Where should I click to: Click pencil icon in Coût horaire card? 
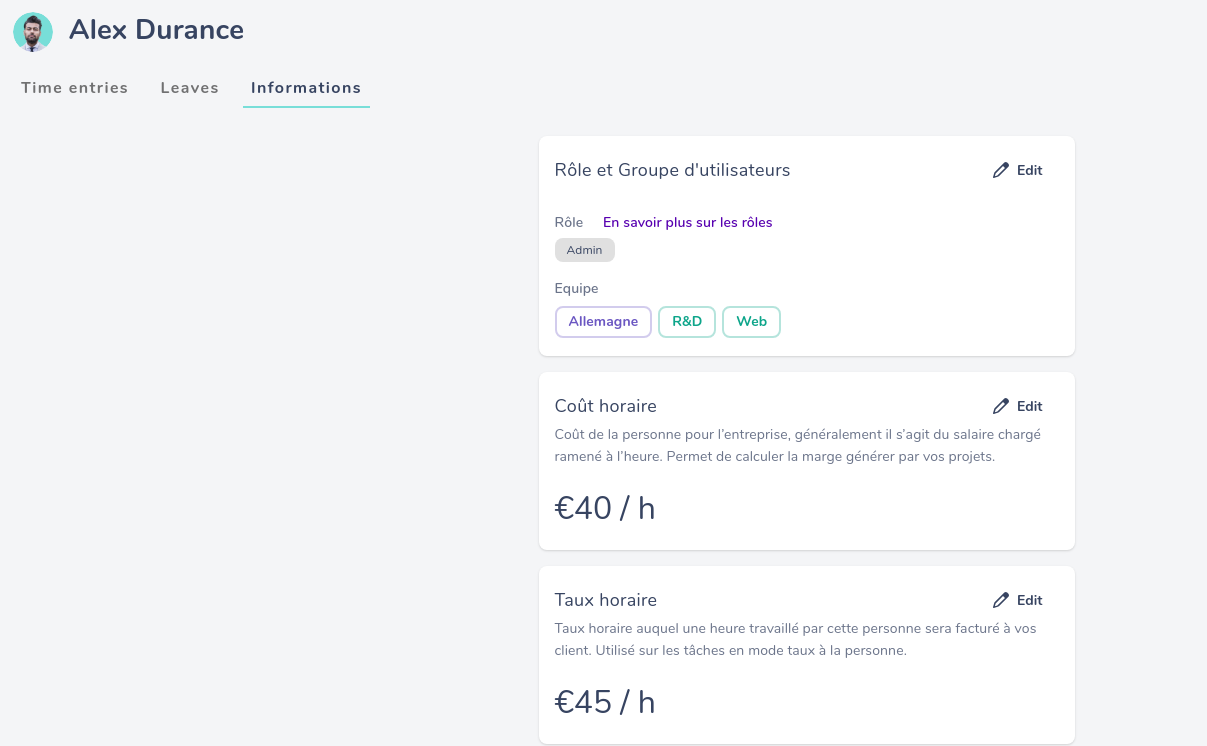[x=1001, y=406]
